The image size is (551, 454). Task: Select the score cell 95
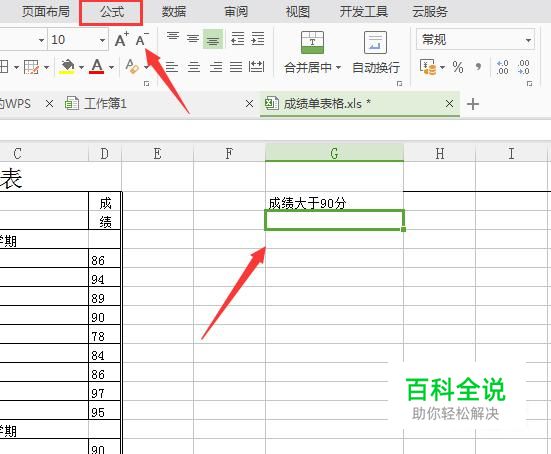pyautogui.click(x=104, y=410)
